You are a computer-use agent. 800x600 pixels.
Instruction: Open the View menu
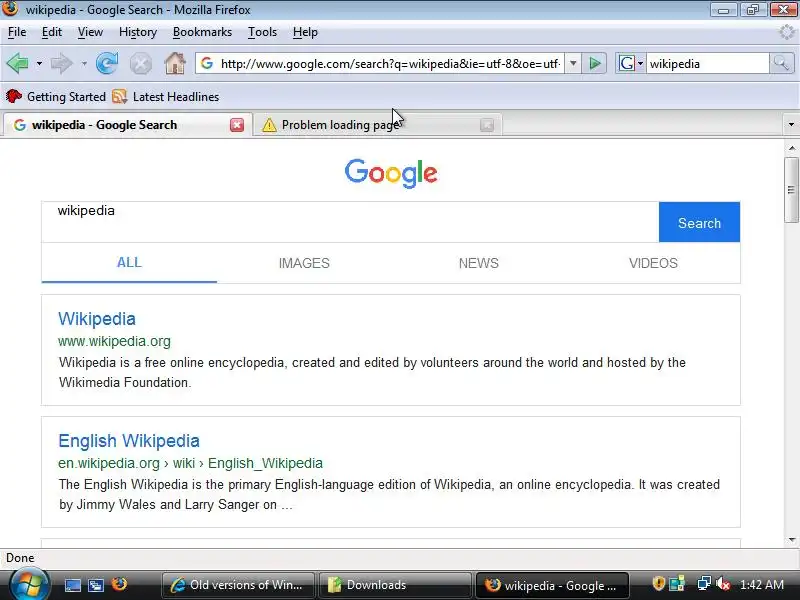tap(90, 32)
